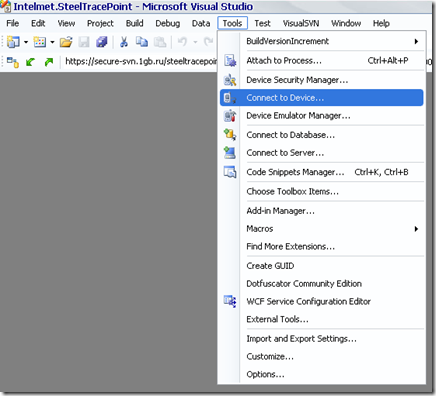Open the VisualSVN menu
Viewport: 436px width, 396px height.
tap(301, 23)
